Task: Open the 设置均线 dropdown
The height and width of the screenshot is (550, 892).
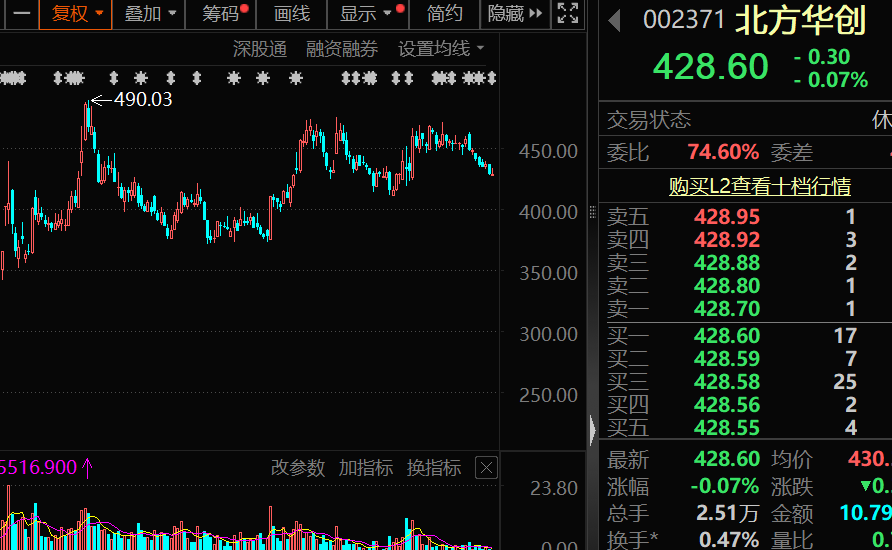Action: click(x=441, y=49)
